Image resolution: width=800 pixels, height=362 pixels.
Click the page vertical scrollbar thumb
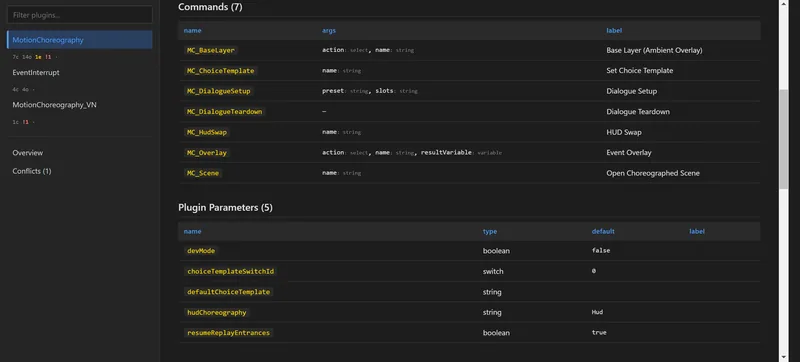click(784, 139)
